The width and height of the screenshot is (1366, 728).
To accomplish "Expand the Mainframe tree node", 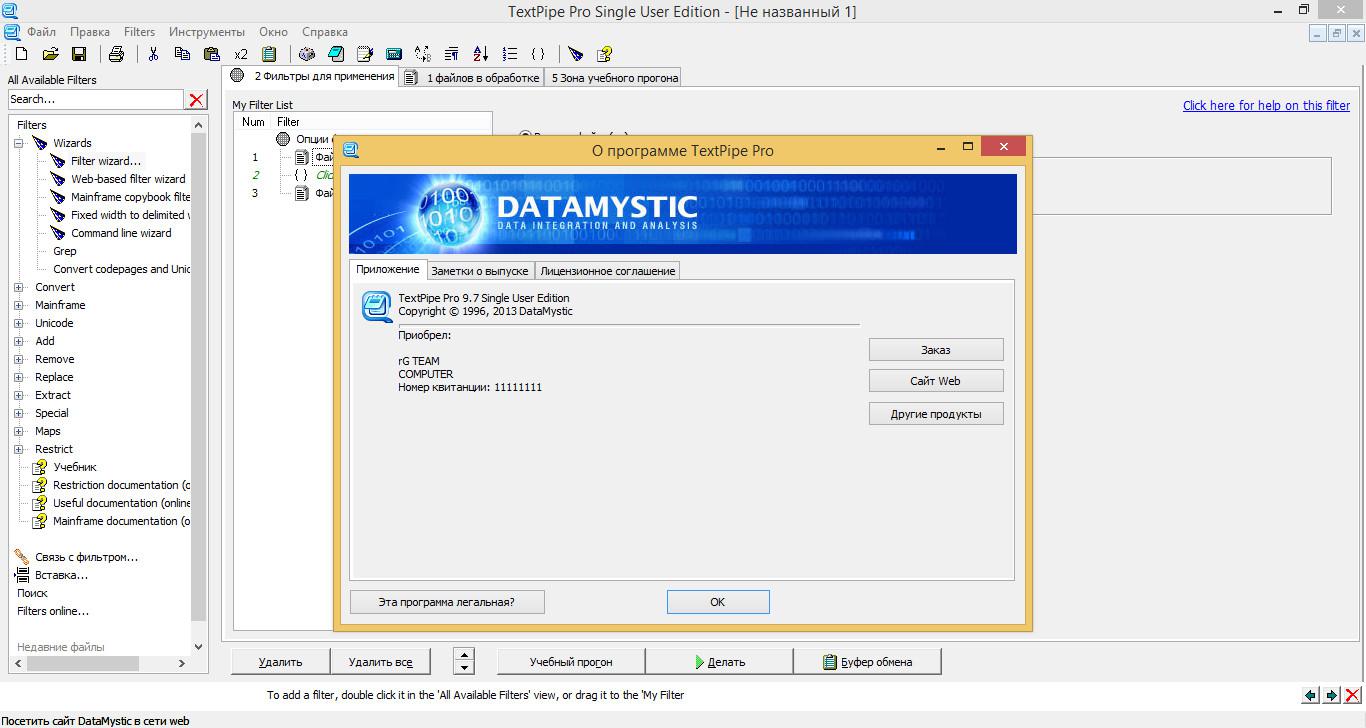I will coord(19,305).
